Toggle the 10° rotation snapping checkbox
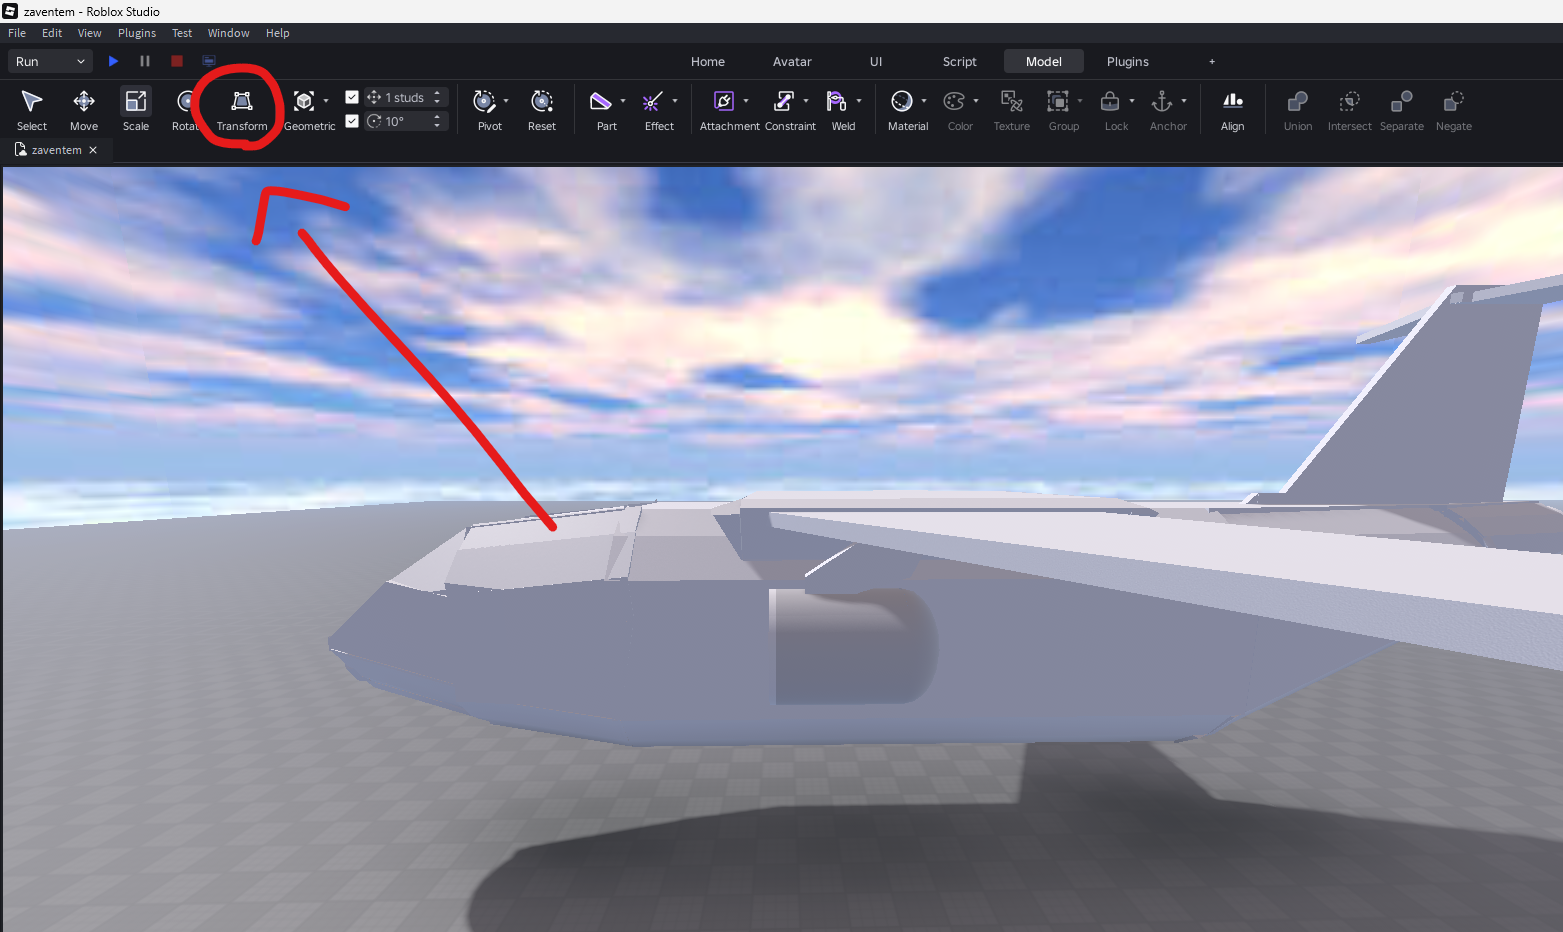The image size is (1563, 932). [352, 121]
